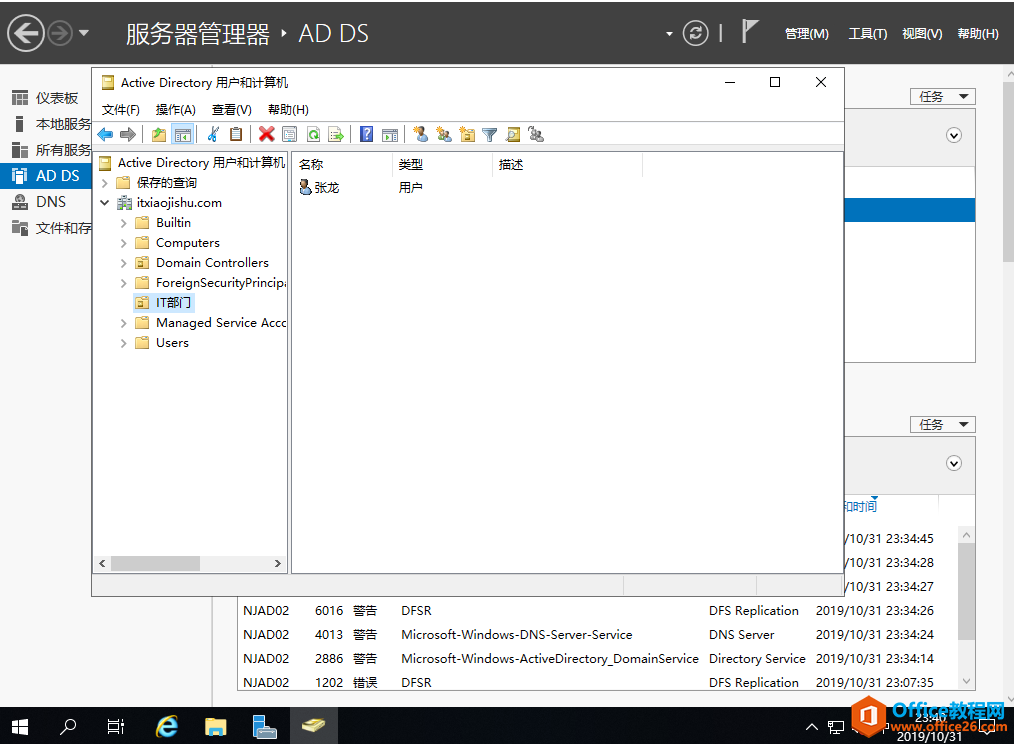Click Server Manager back navigation arrow

click(x=26, y=32)
